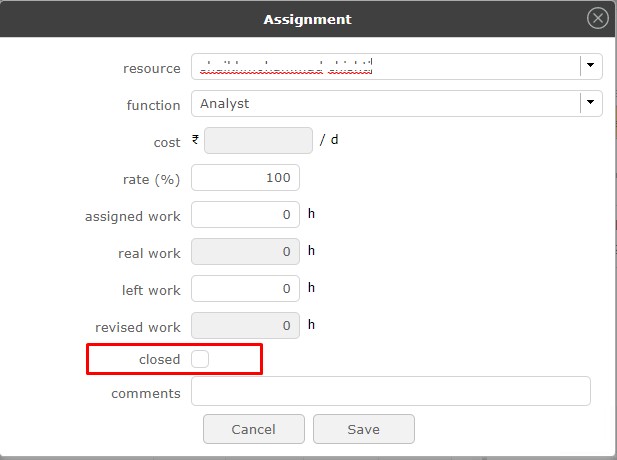617x460 pixels.
Task: Select the function field showing Analyst
Action: point(385,103)
